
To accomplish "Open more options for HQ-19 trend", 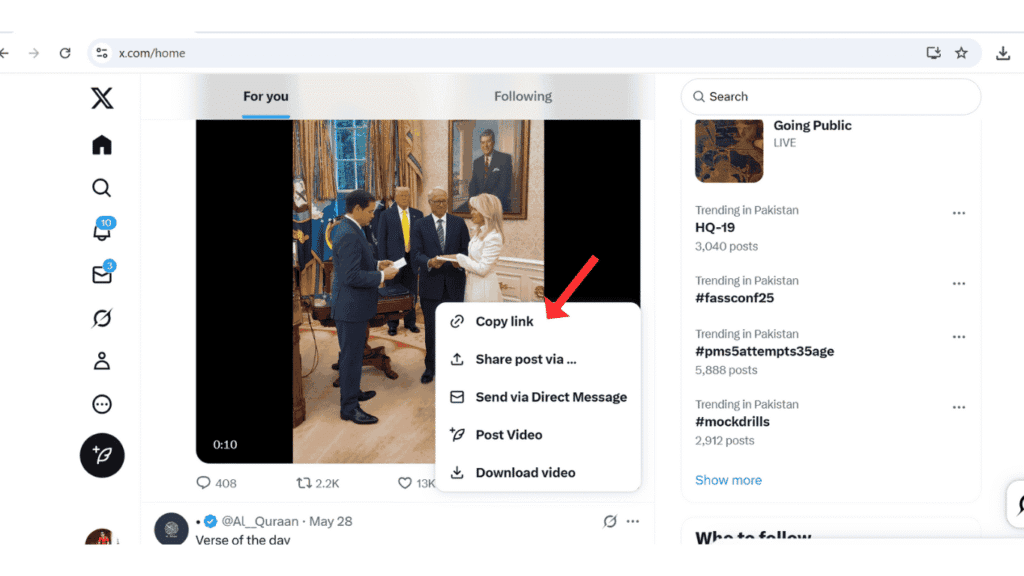I will pyautogui.click(x=959, y=213).
